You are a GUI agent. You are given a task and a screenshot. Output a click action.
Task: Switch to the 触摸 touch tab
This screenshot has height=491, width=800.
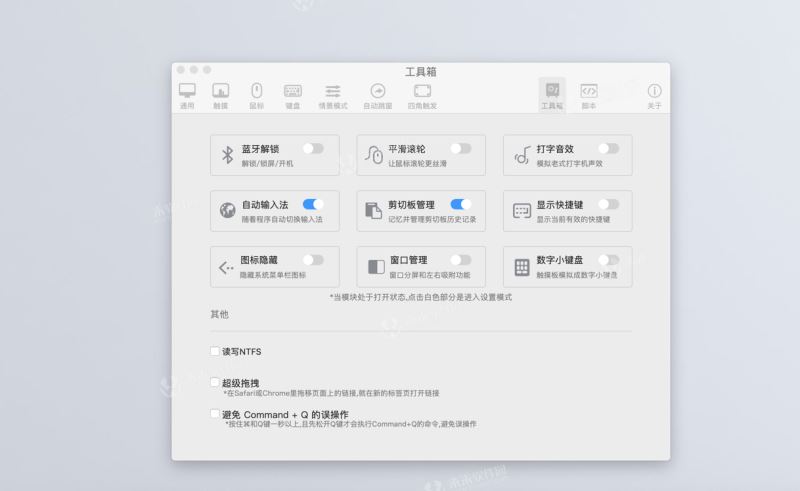pos(220,96)
